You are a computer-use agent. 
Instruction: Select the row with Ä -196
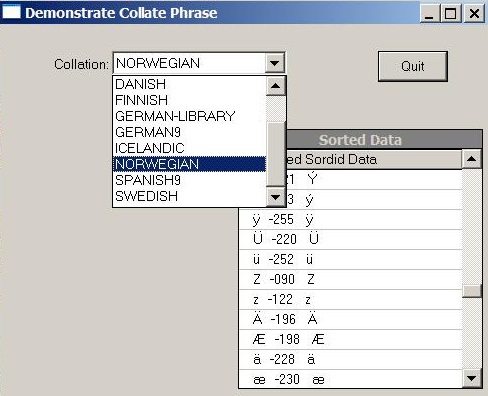click(351, 319)
